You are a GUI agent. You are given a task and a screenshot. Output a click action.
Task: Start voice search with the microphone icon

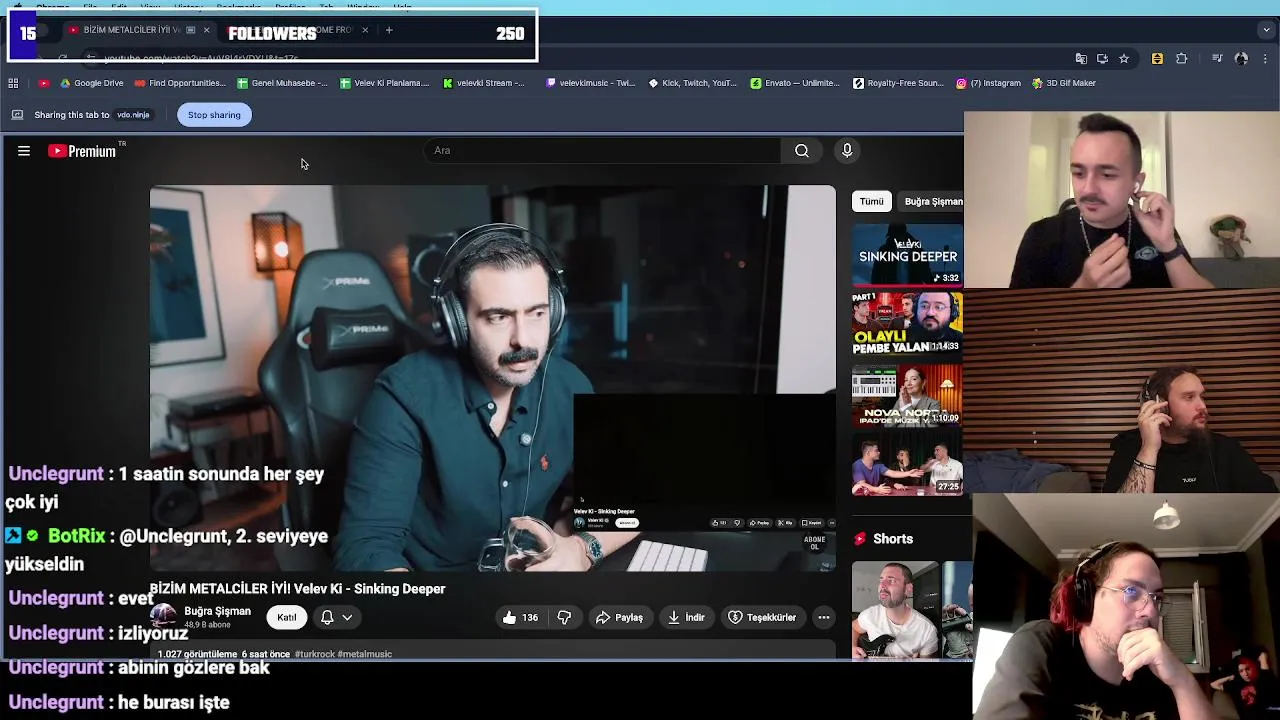(x=847, y=150)
